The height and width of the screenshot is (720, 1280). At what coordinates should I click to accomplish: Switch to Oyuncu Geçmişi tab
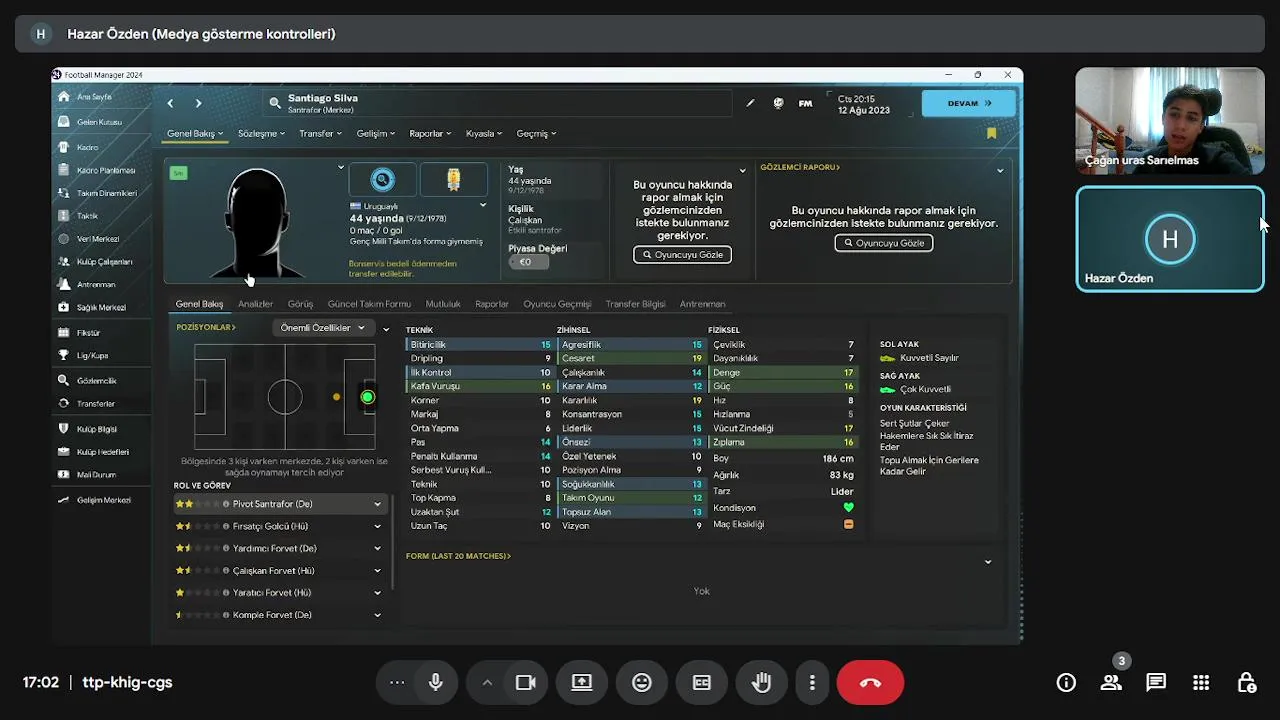point(557,304)
